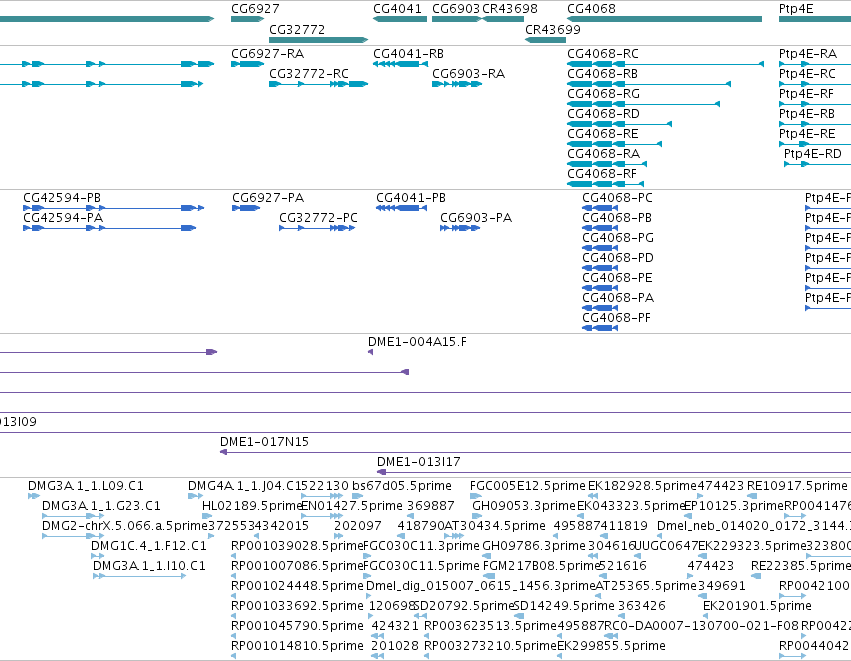Open protein CG4041-PB

tap(411, 198)
